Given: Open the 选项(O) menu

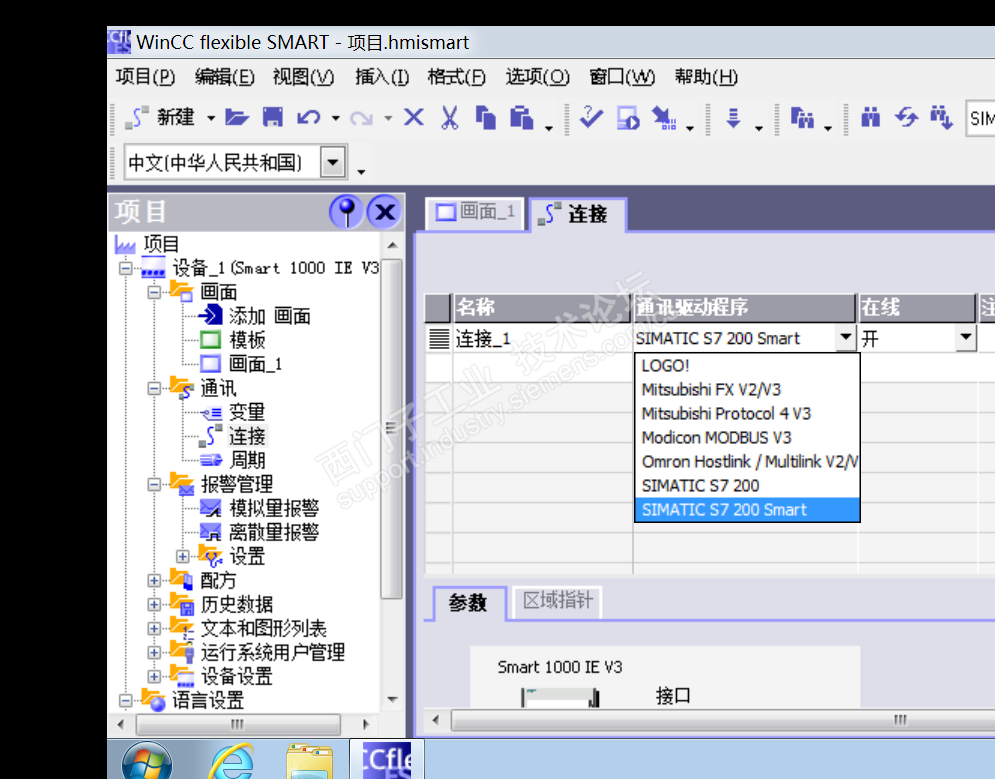Looking at the screenshot, I should pyautogui.click(x=537, y=77).
